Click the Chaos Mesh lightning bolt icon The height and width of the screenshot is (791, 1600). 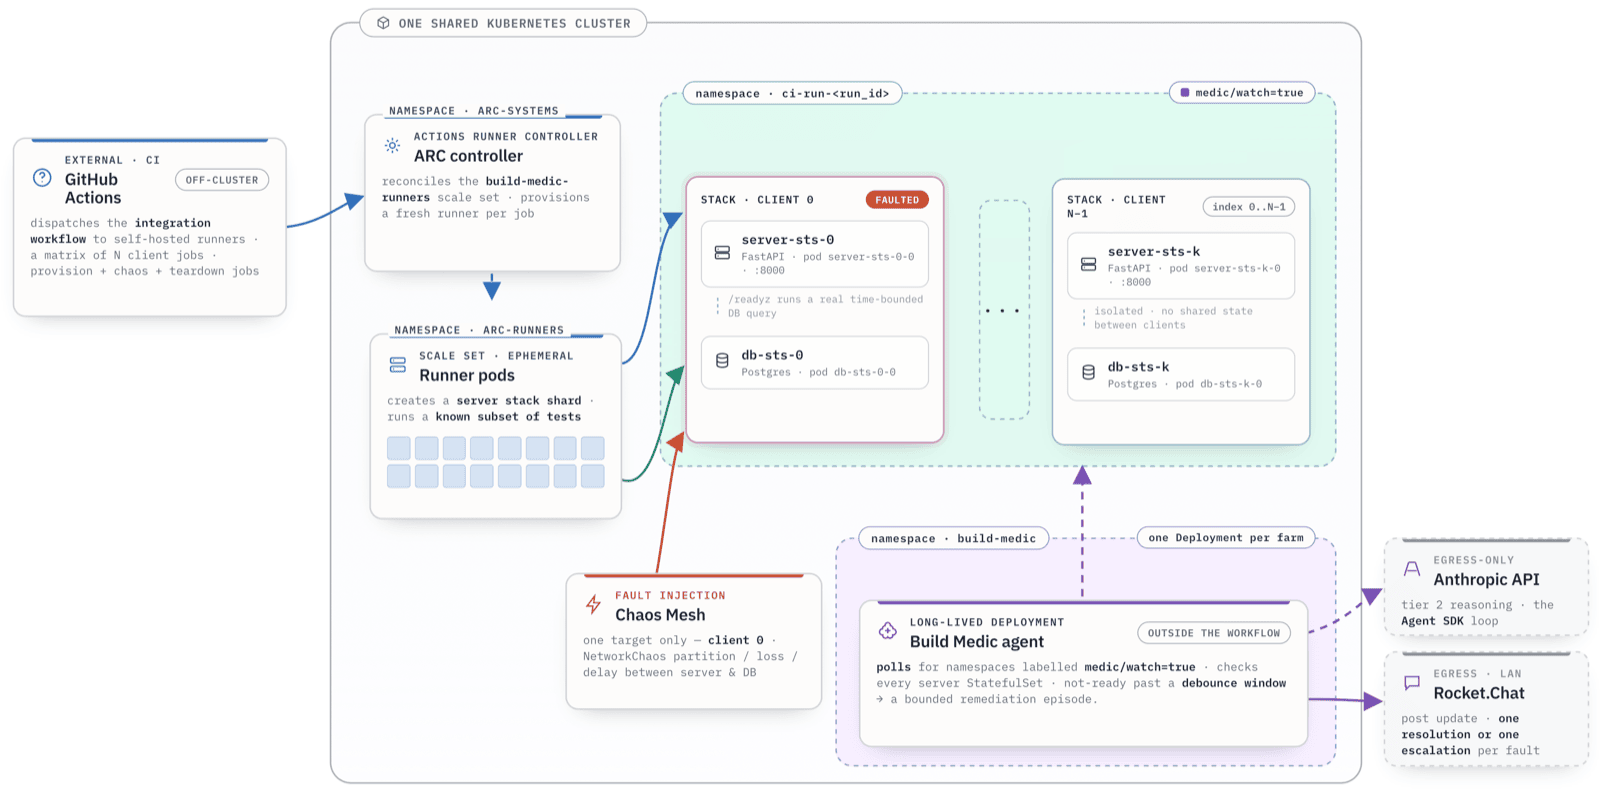coord(593,604)
